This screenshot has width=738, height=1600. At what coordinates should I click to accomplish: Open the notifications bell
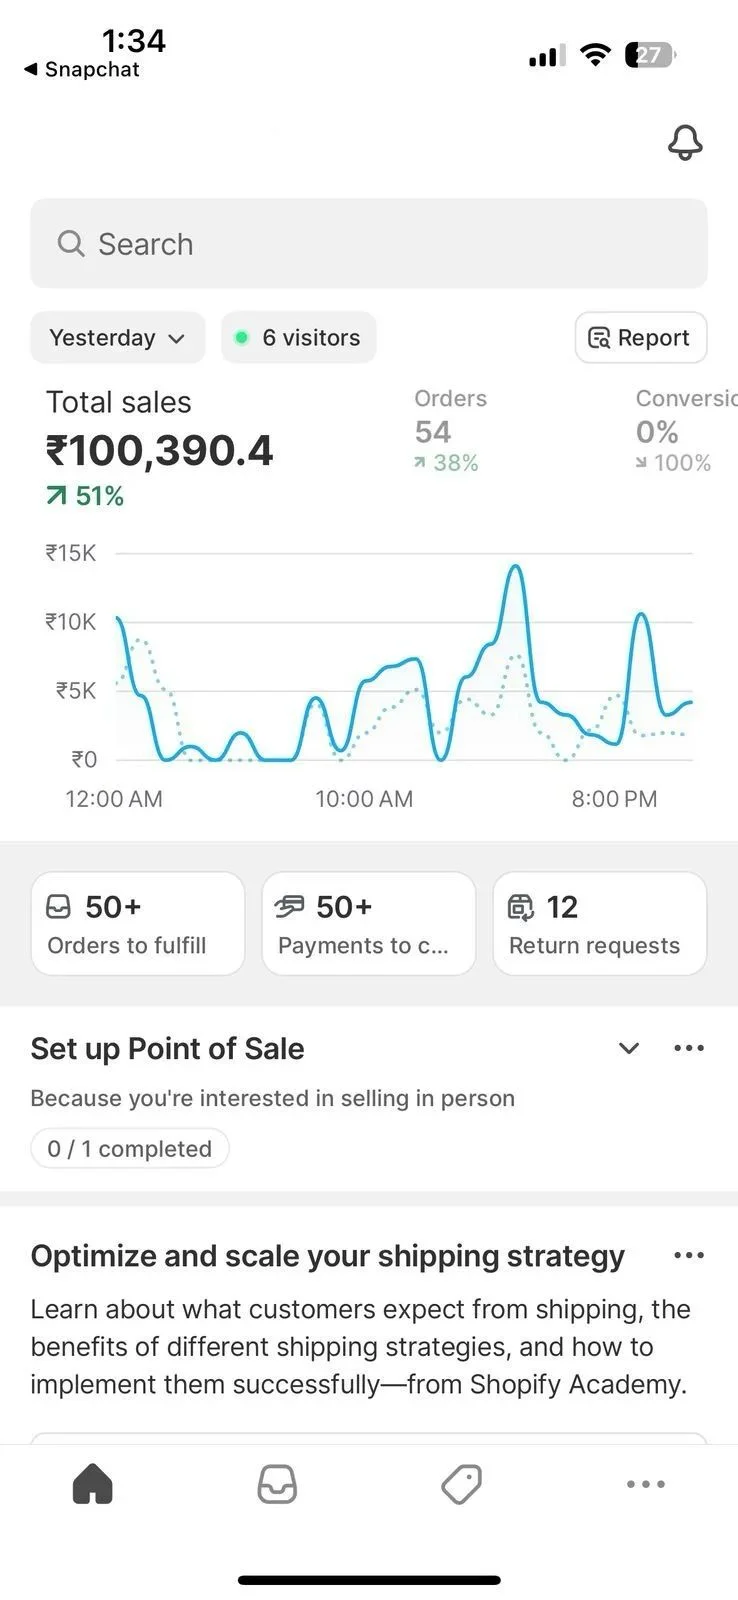point(685,143)
